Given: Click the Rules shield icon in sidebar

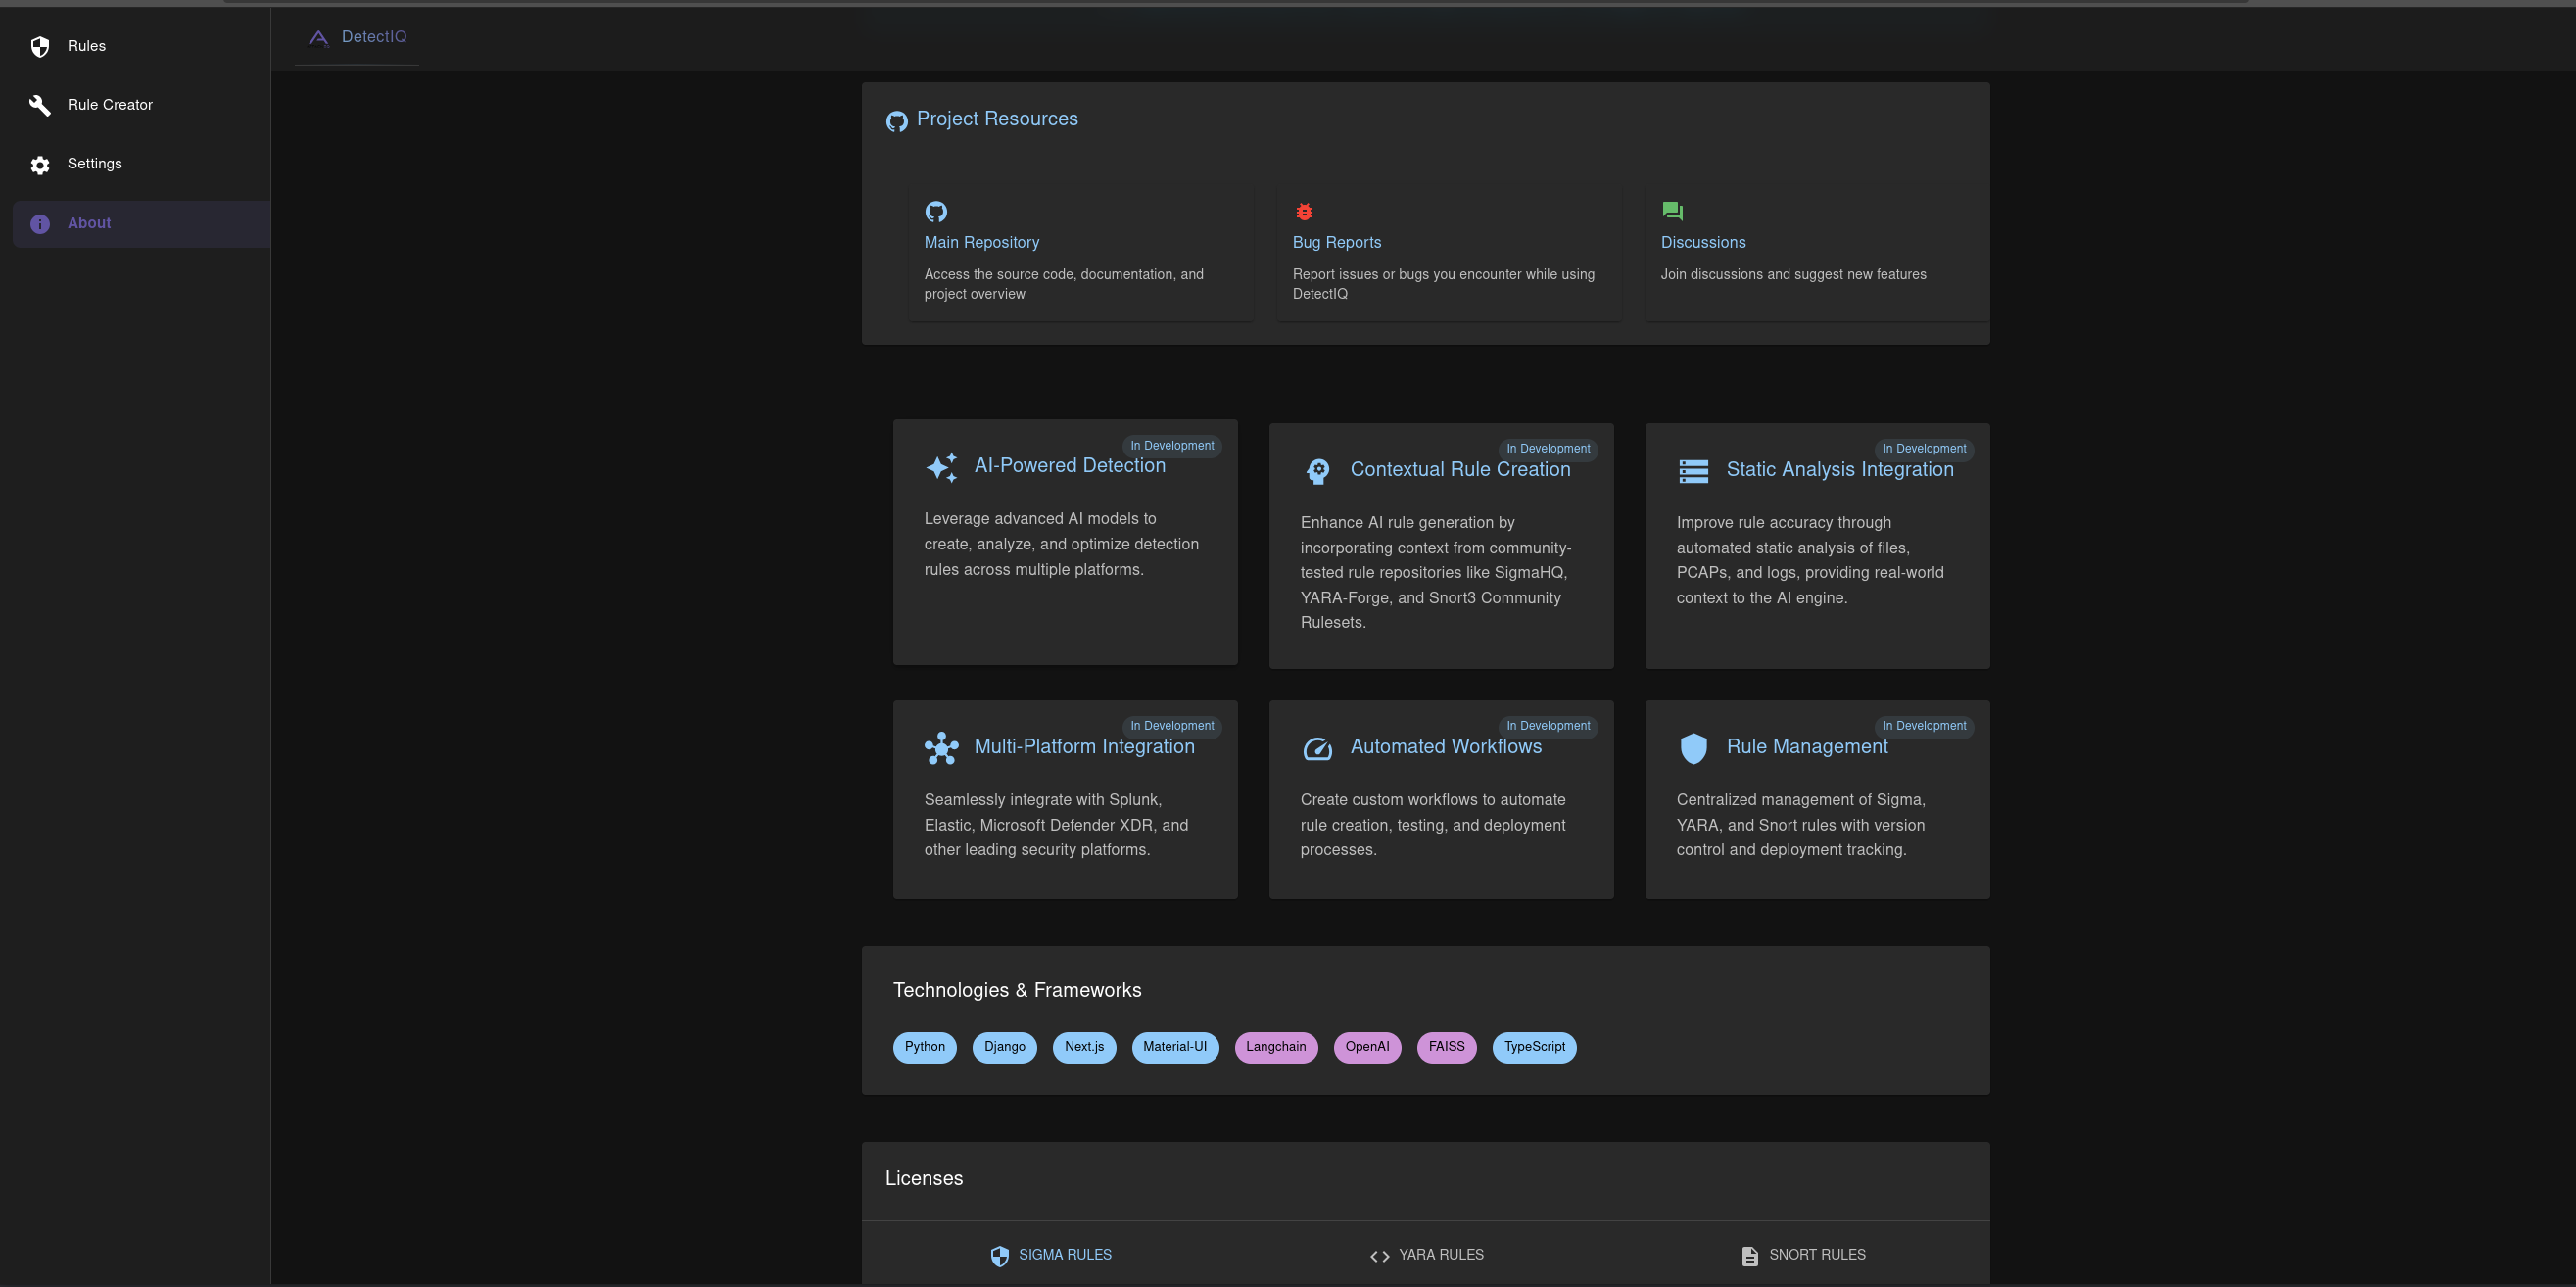Looking at the screenshot, I should pyautogui.click(x=40, y=47).
